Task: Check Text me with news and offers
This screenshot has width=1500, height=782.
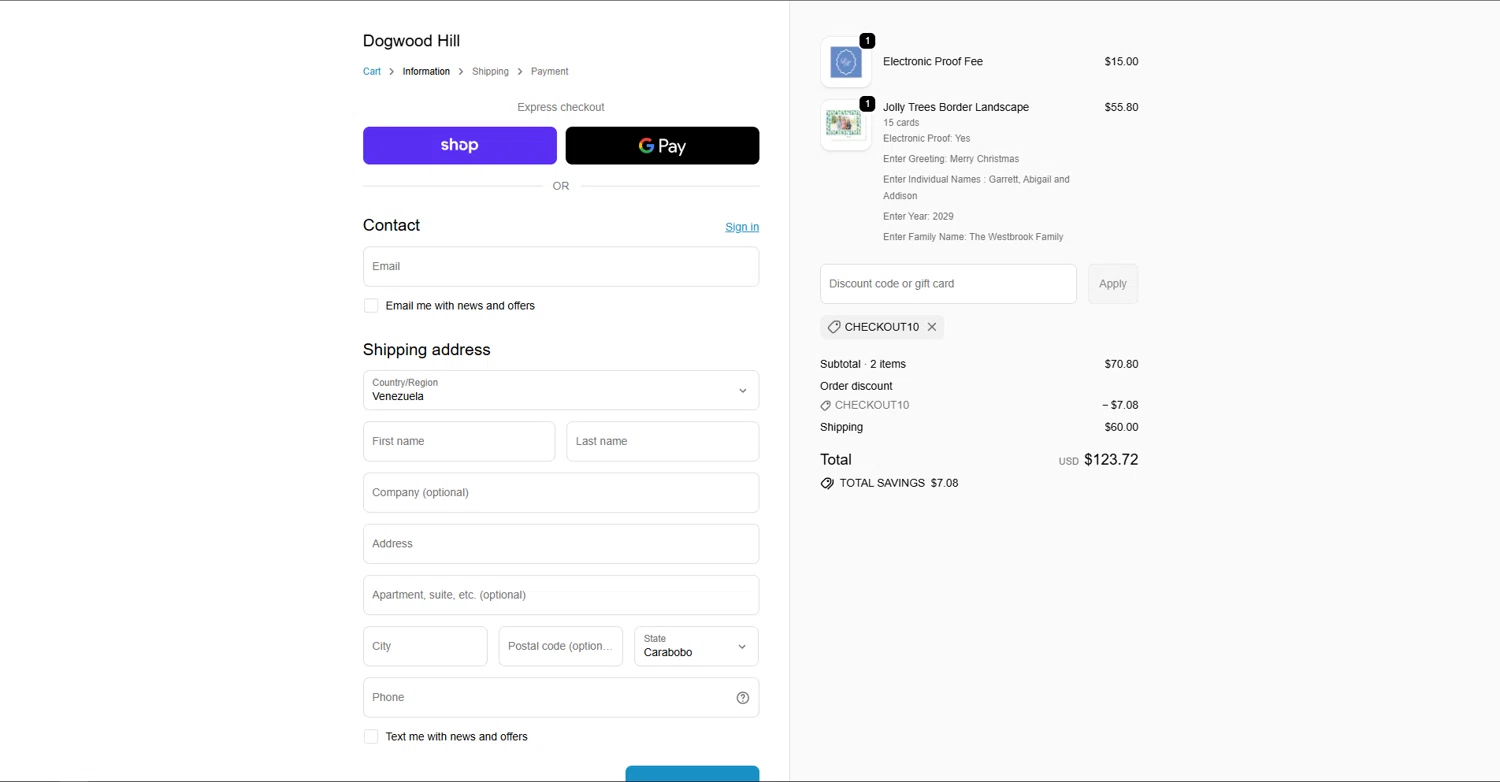Action: tap(371, 737)
